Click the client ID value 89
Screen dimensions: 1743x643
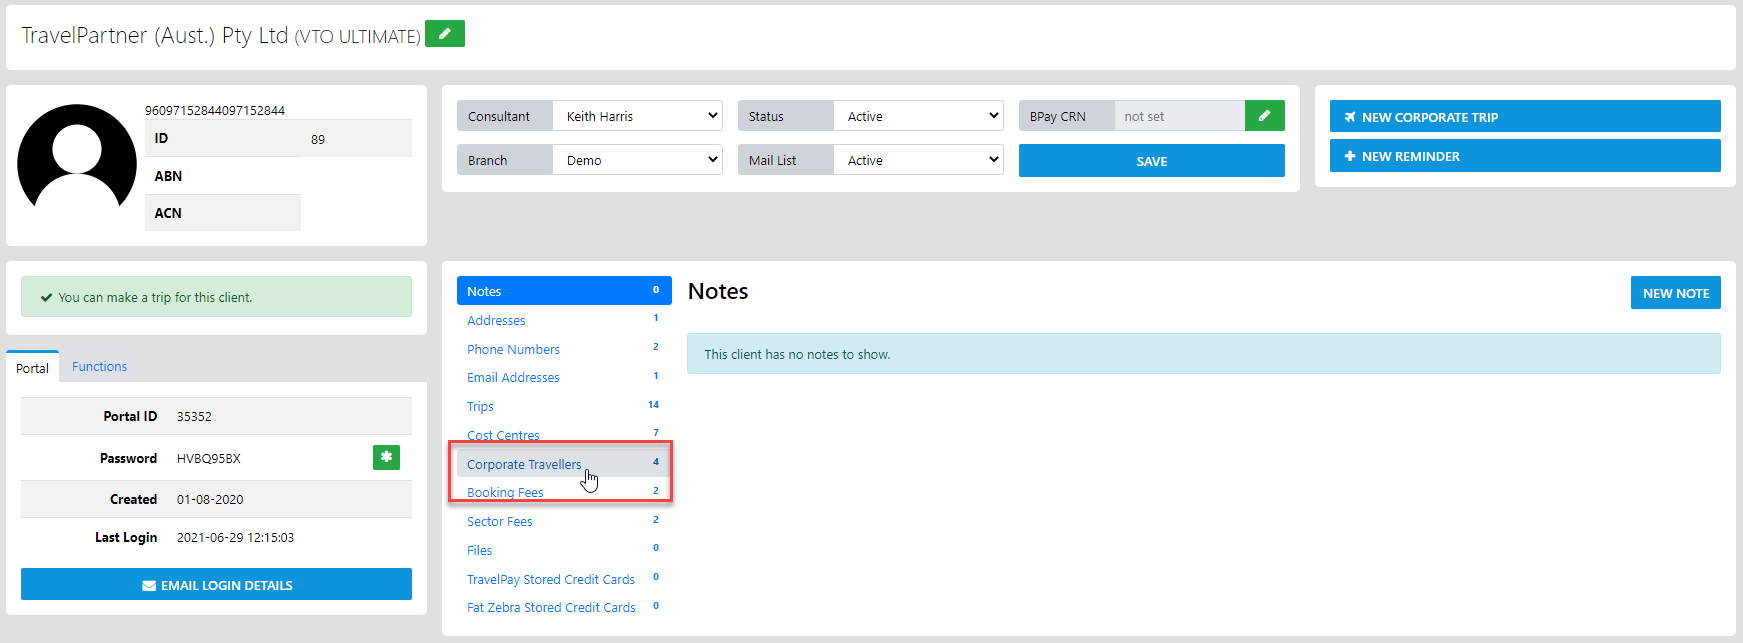pos(318,139)
